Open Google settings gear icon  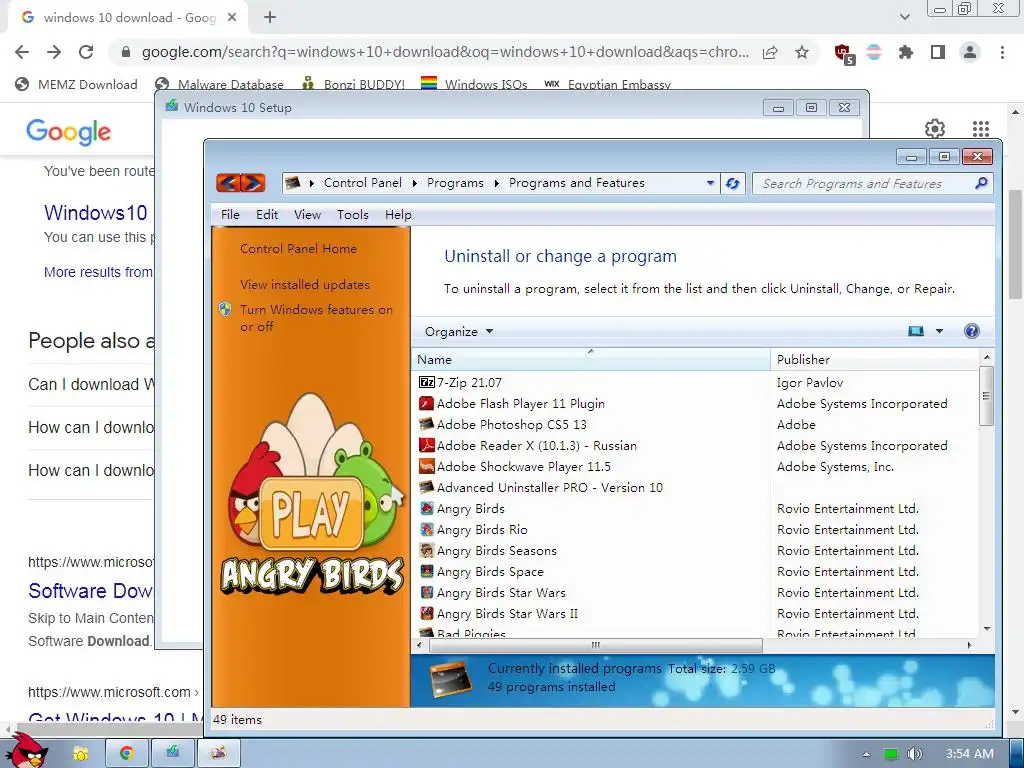point(935,129)
